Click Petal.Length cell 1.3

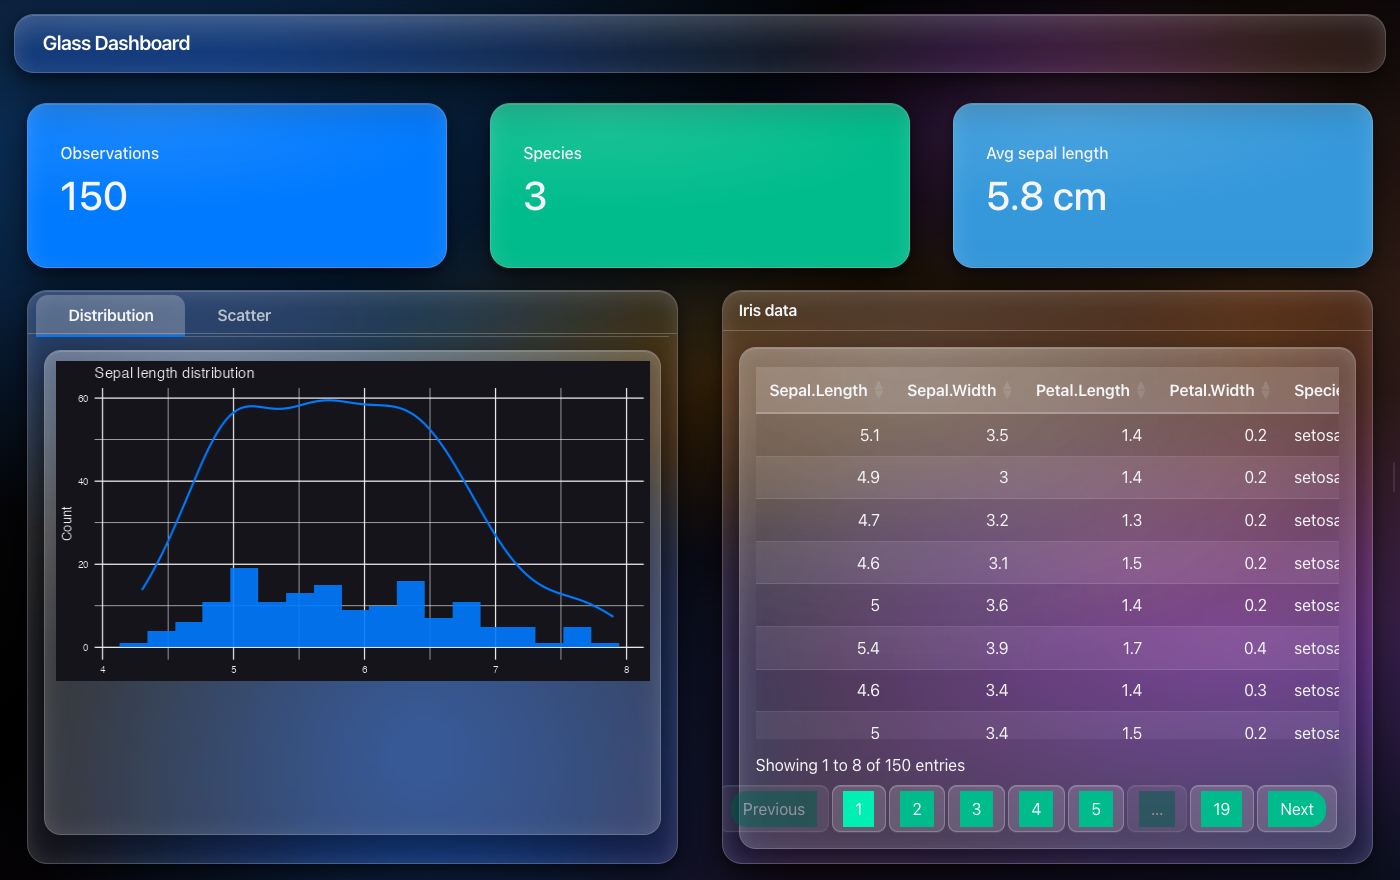pyautogui.click(x=1089, y=520)
